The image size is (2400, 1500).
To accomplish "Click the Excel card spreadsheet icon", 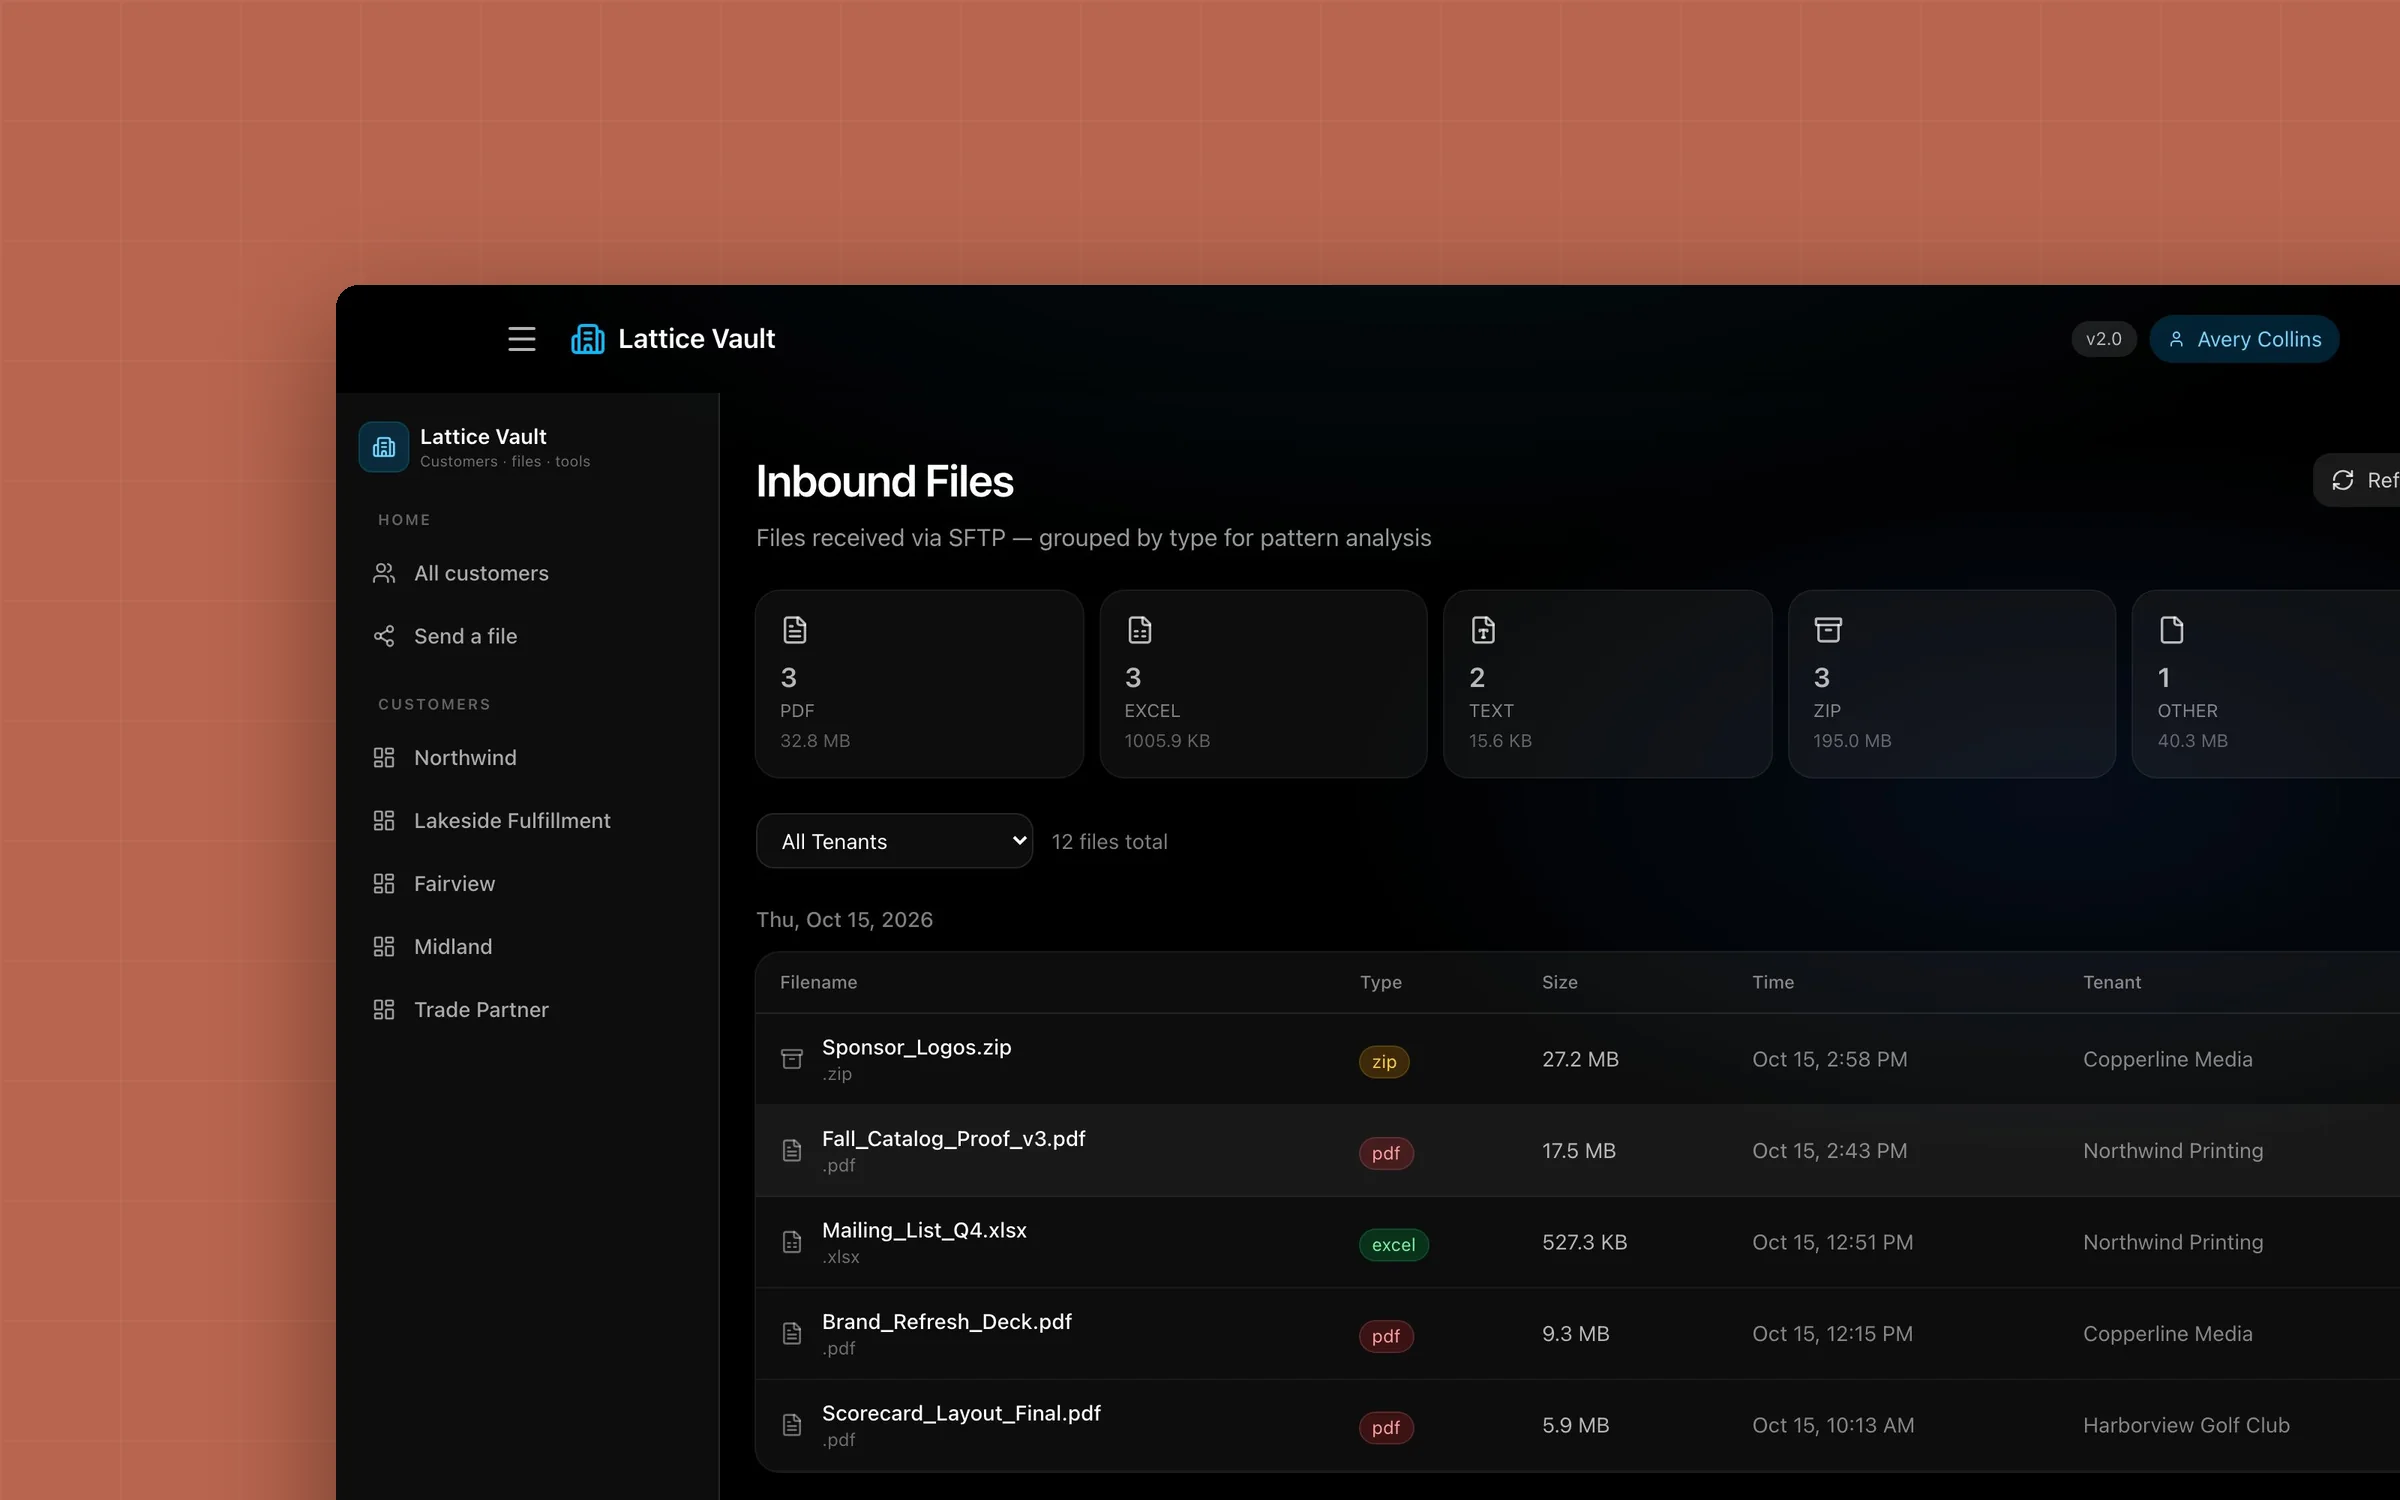I will pyautogui.click(x=1140, y=630).
